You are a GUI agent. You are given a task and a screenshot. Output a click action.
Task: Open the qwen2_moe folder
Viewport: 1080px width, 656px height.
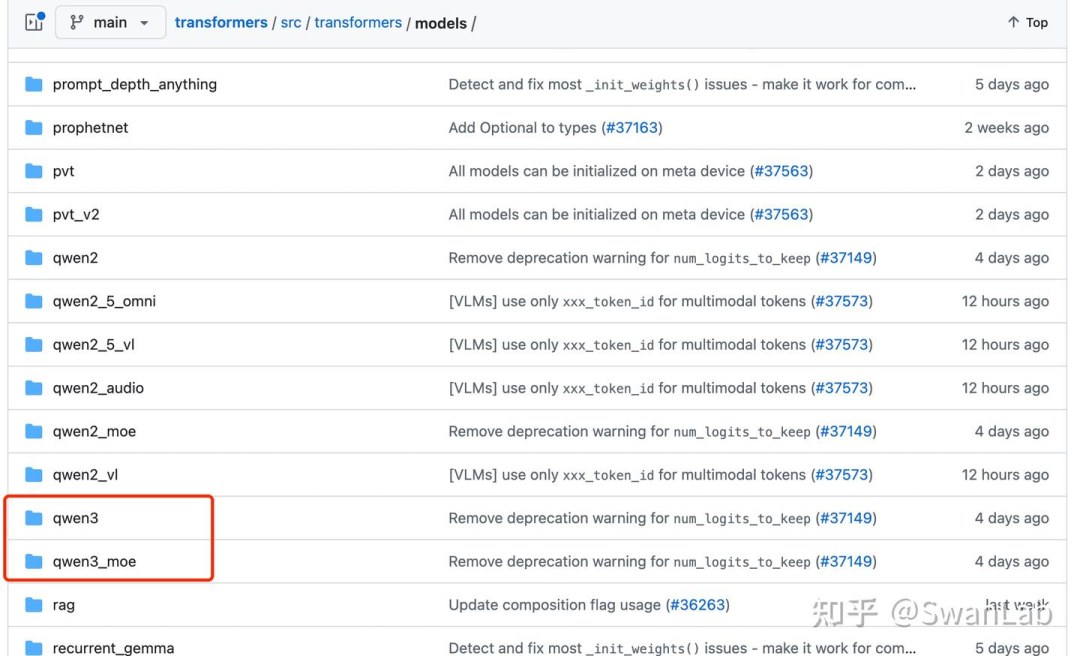pos(94,431)
